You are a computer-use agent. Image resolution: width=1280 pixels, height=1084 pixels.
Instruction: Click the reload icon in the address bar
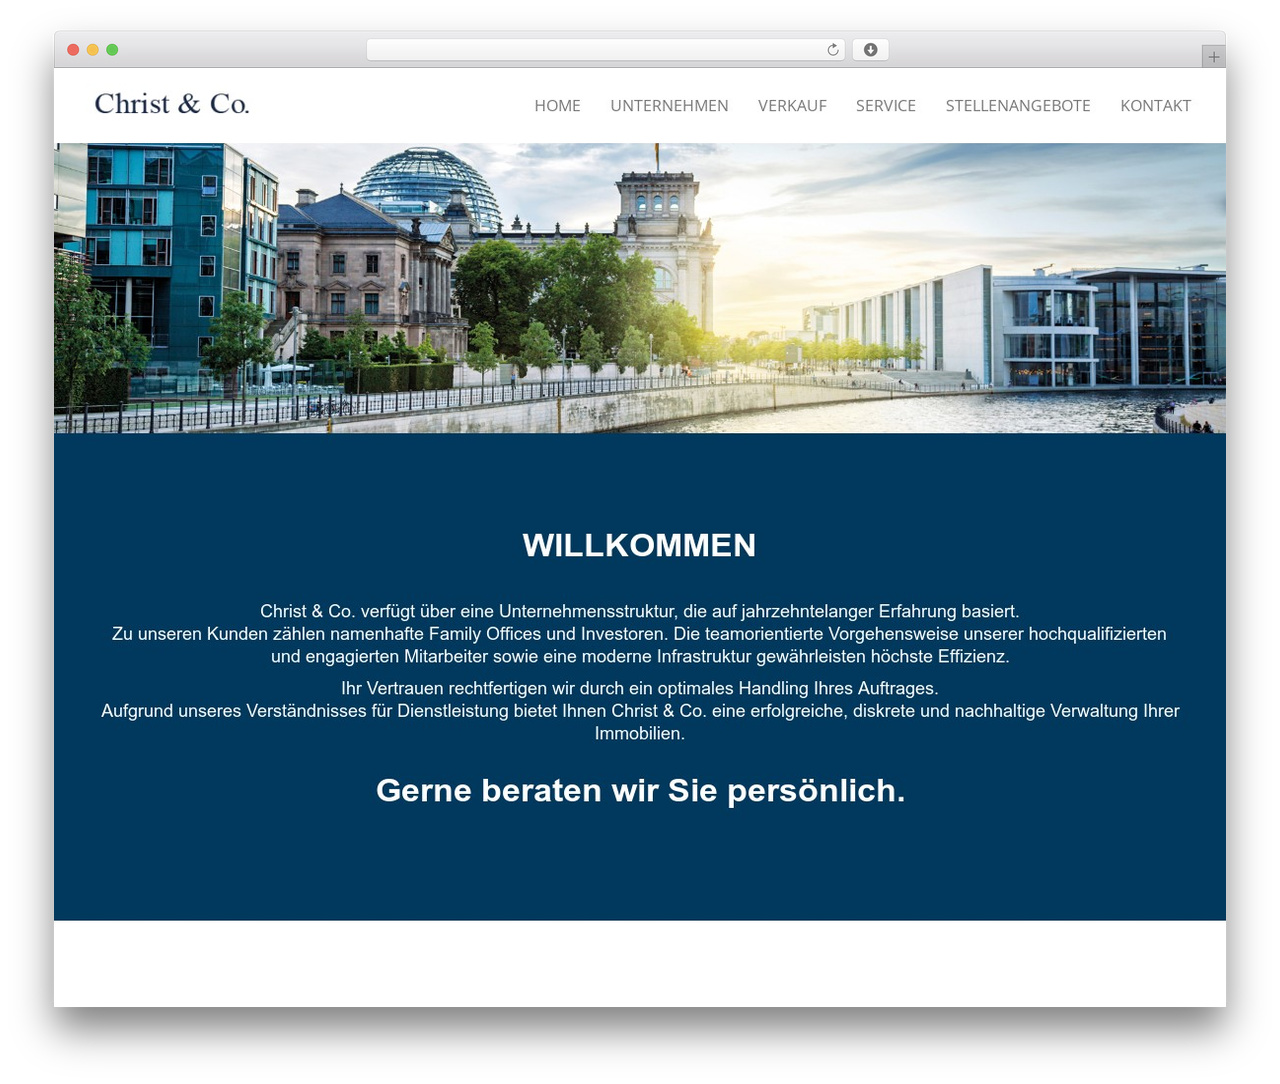click(x=832, y=50)
